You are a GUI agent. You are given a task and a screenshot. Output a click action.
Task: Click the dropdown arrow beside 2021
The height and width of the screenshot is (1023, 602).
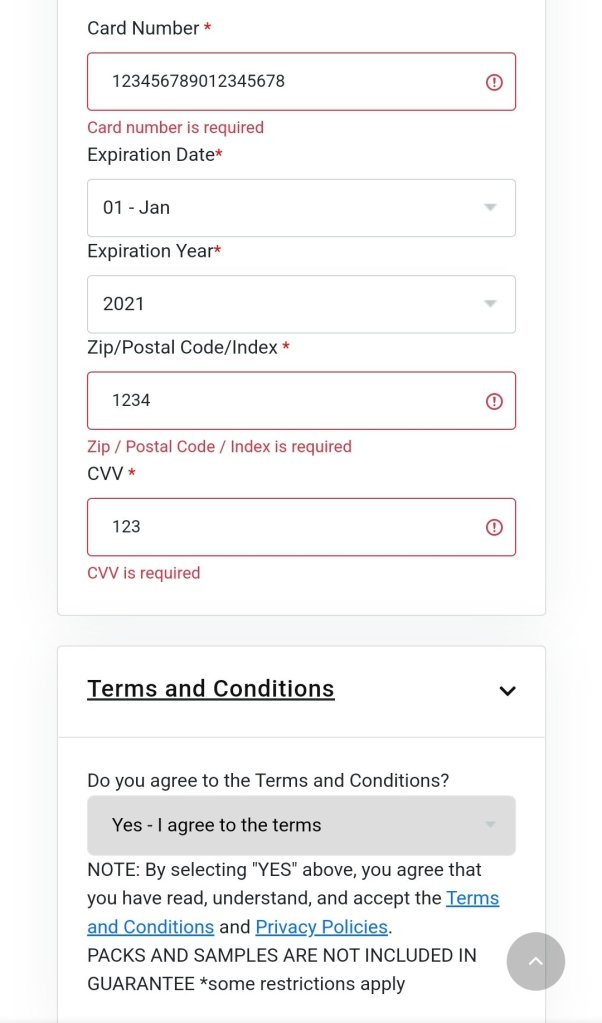pos(490,304)
